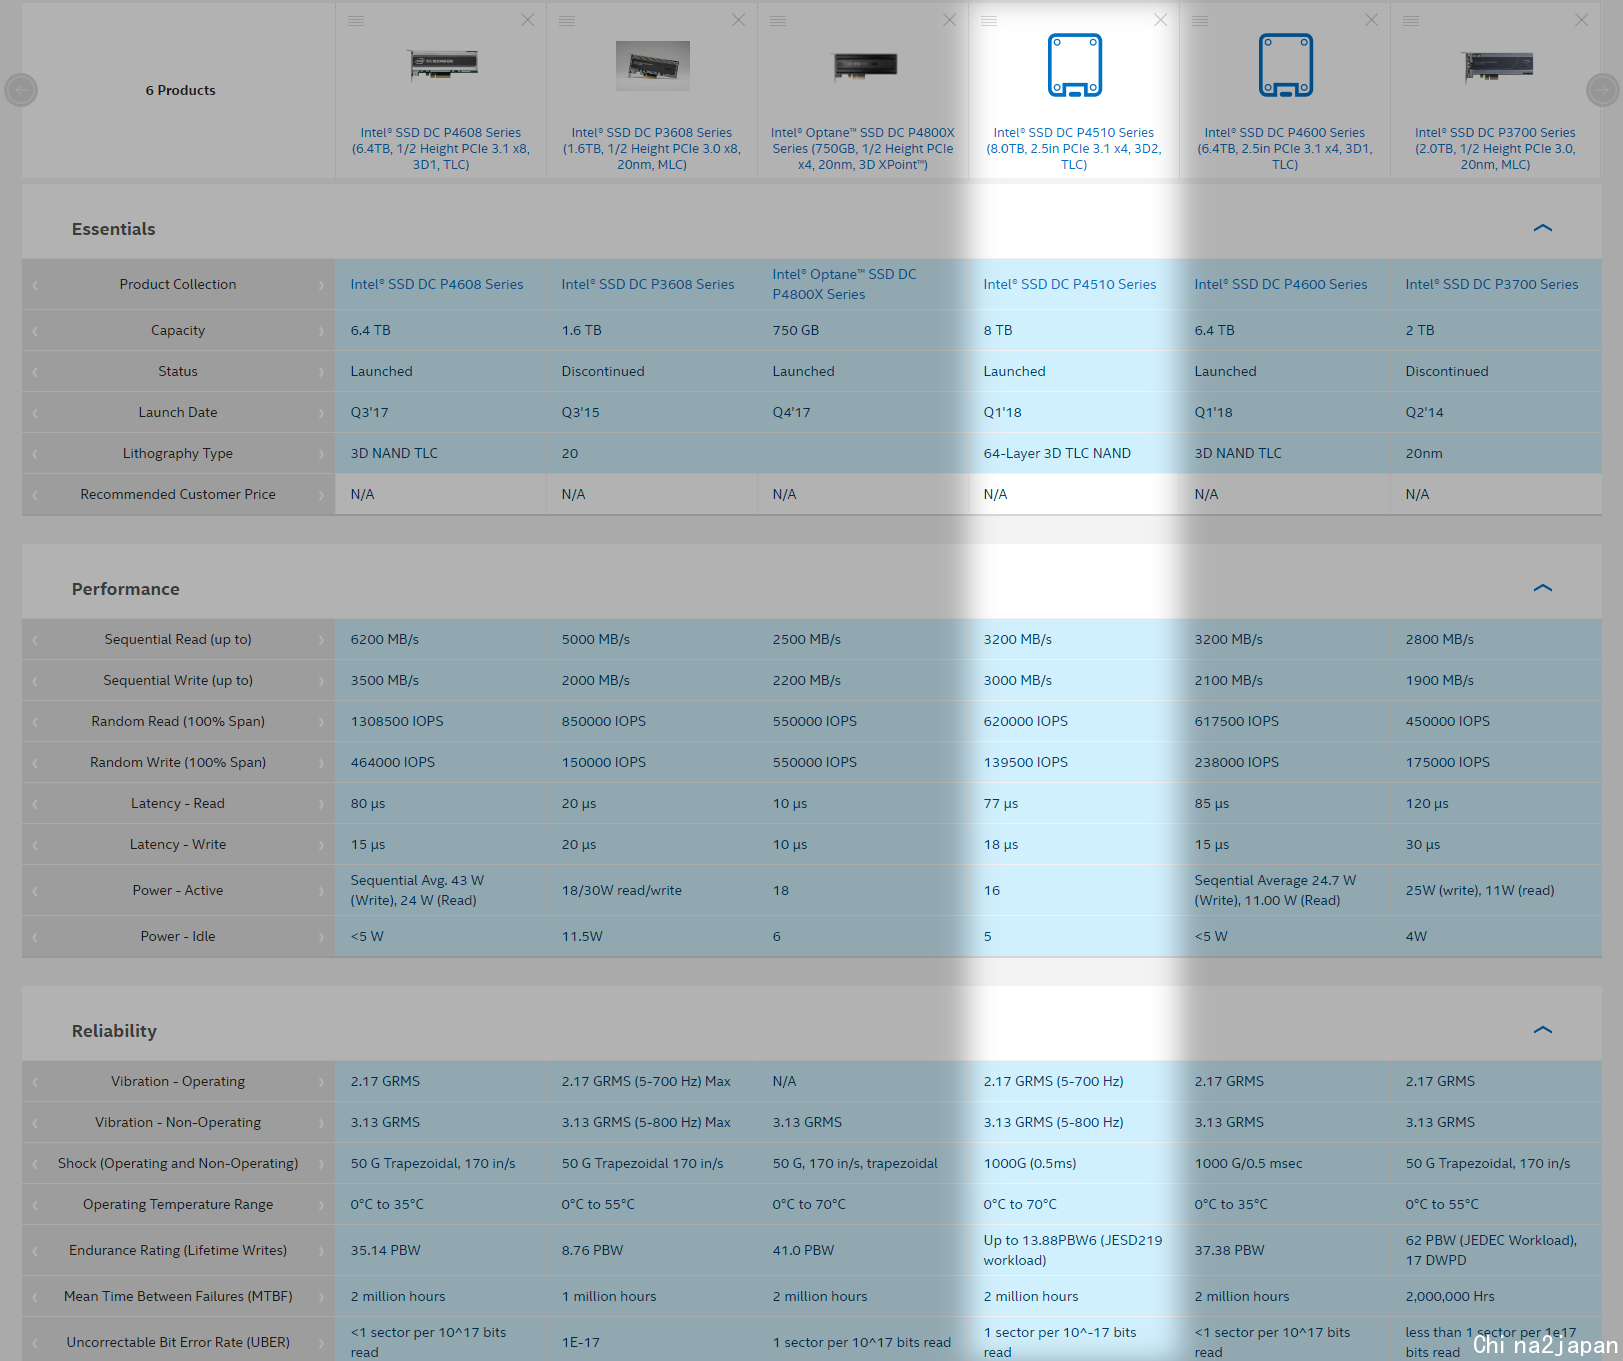Click drag handle icon of P3700 column
Screen dimensions: 1623x1361
tap(1411, 21)
